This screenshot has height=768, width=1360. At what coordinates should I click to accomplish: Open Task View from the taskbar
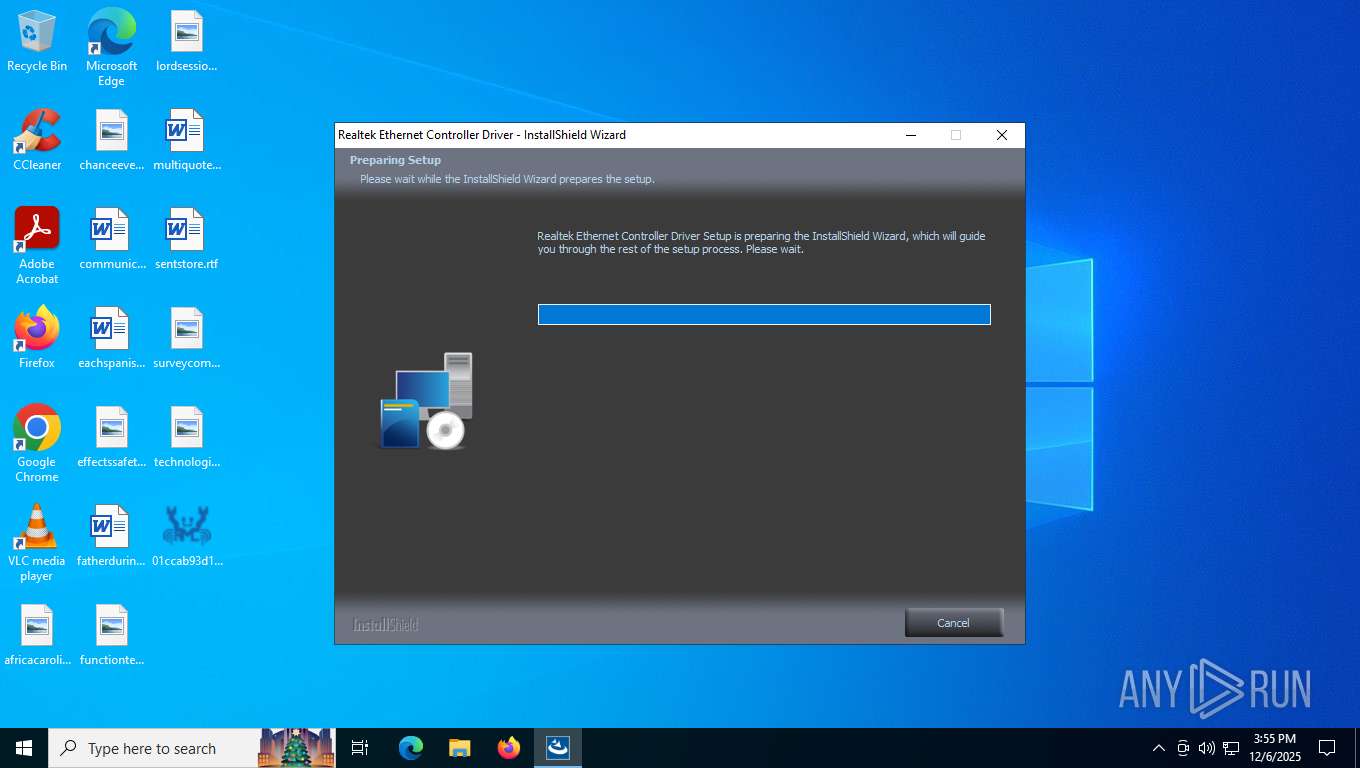(360, 748)
